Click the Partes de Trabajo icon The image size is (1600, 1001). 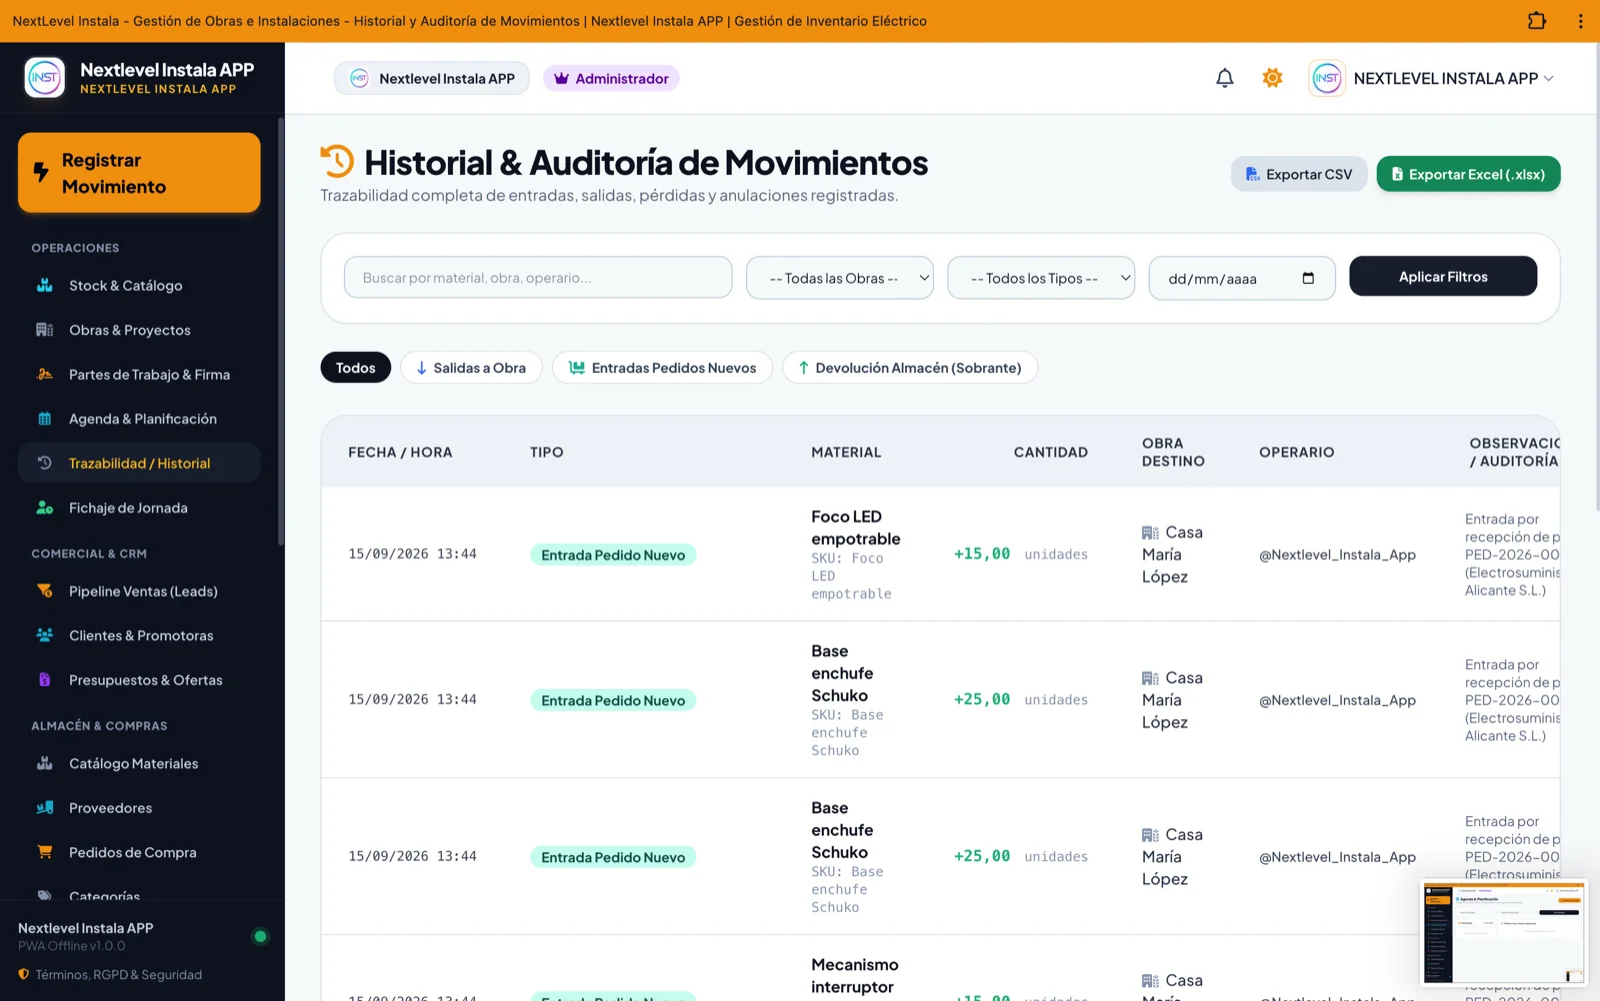coord(45,375)
